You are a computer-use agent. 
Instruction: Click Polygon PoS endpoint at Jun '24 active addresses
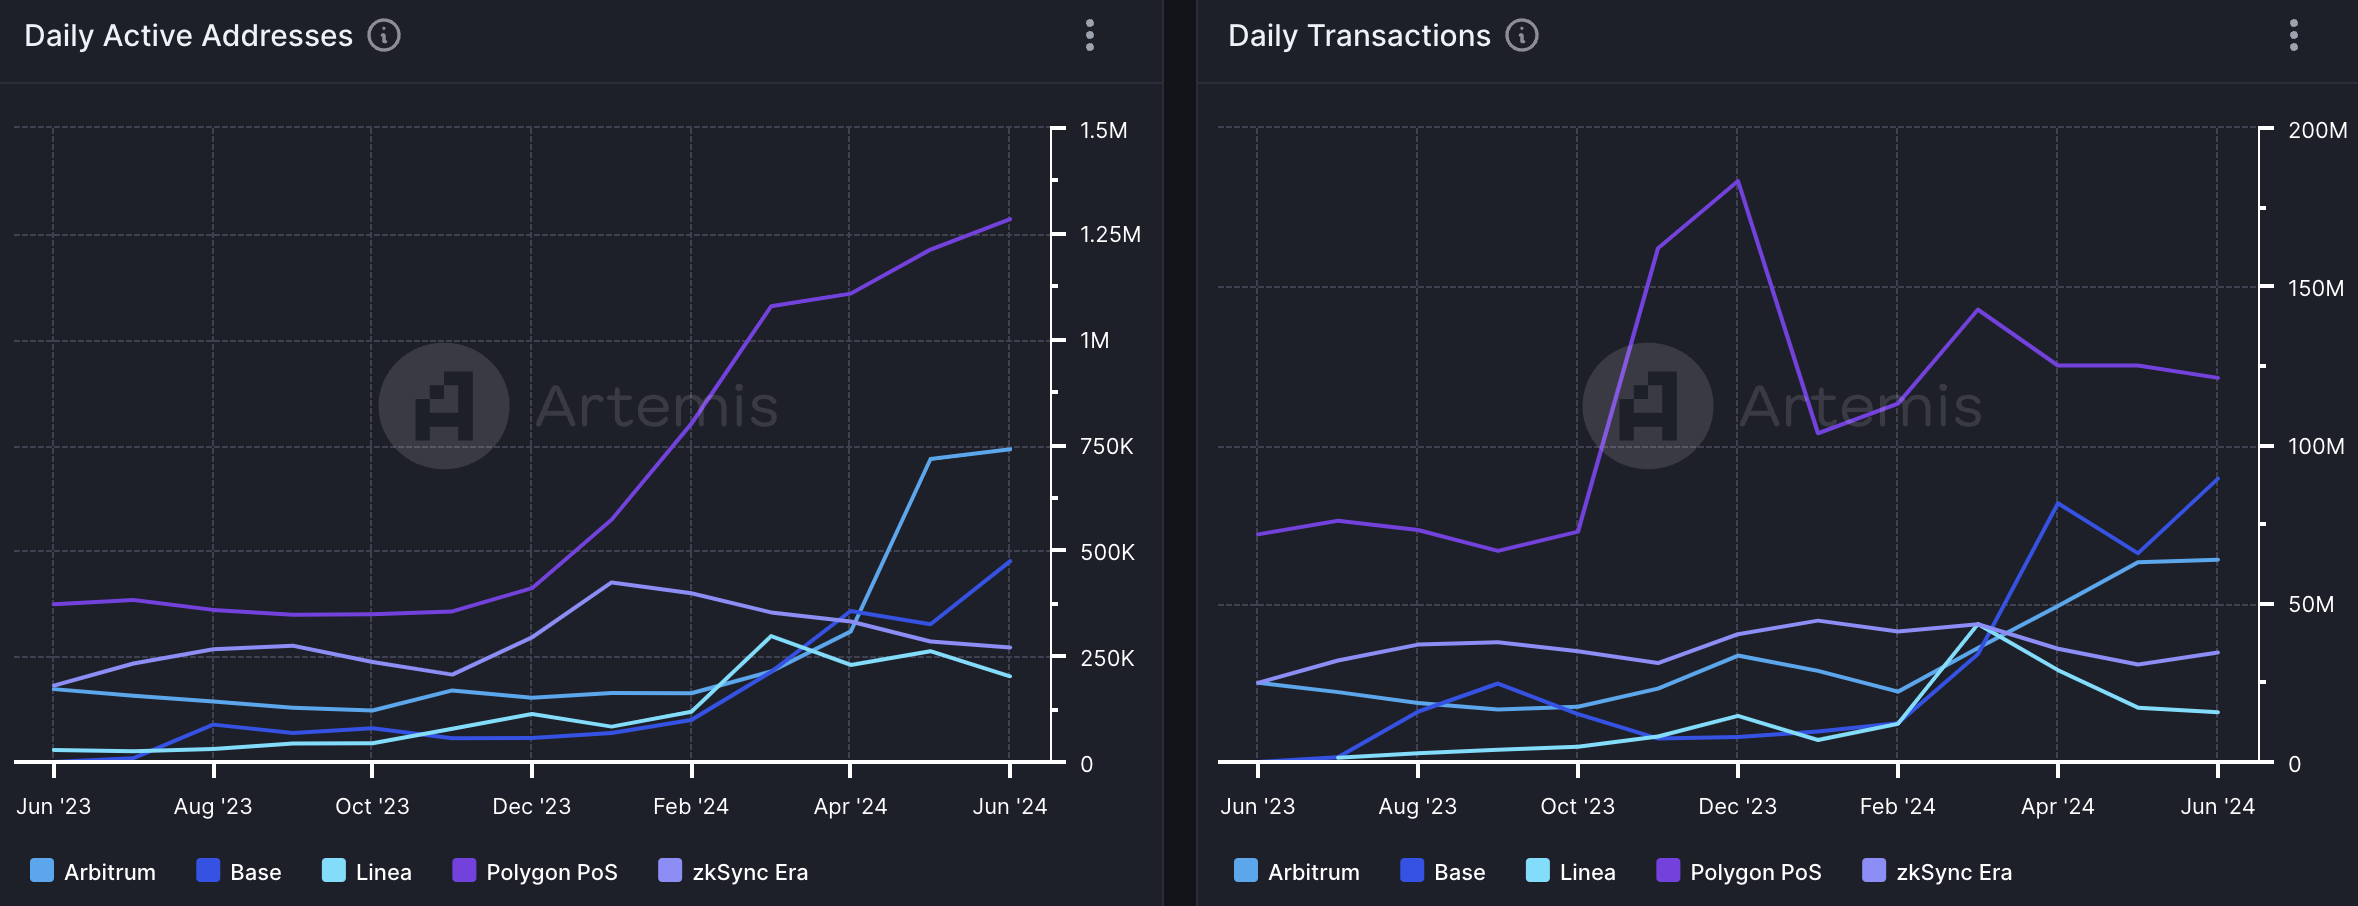[x=1010, y=219]
